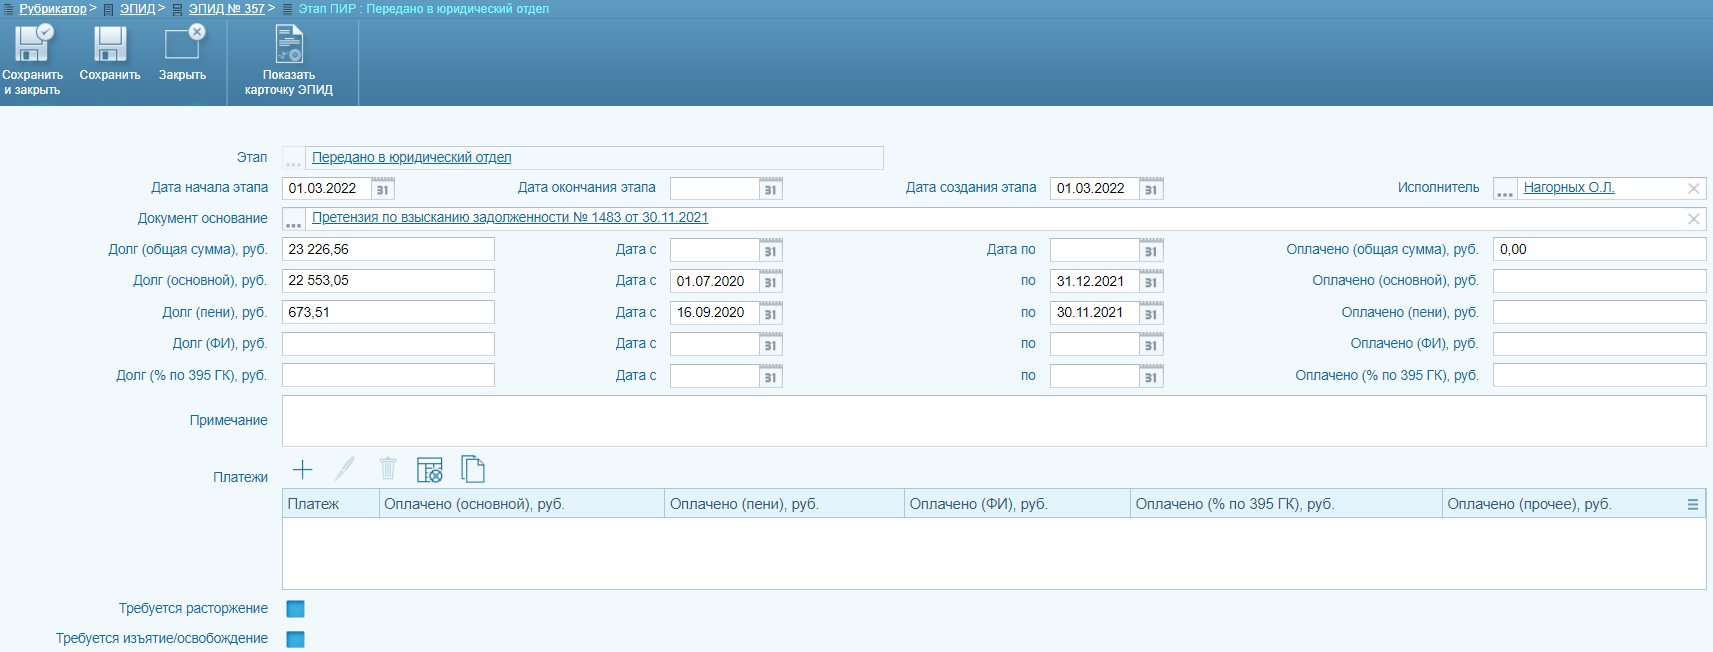
Task: Open payments table column menu icon
Action: (1692, 505)
